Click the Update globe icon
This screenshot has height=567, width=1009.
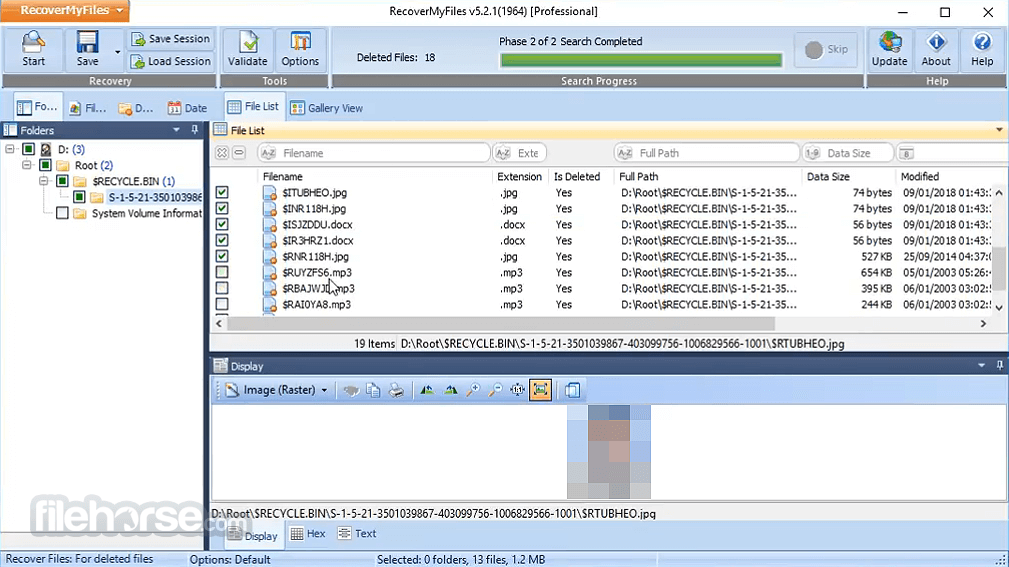[889, 49]
